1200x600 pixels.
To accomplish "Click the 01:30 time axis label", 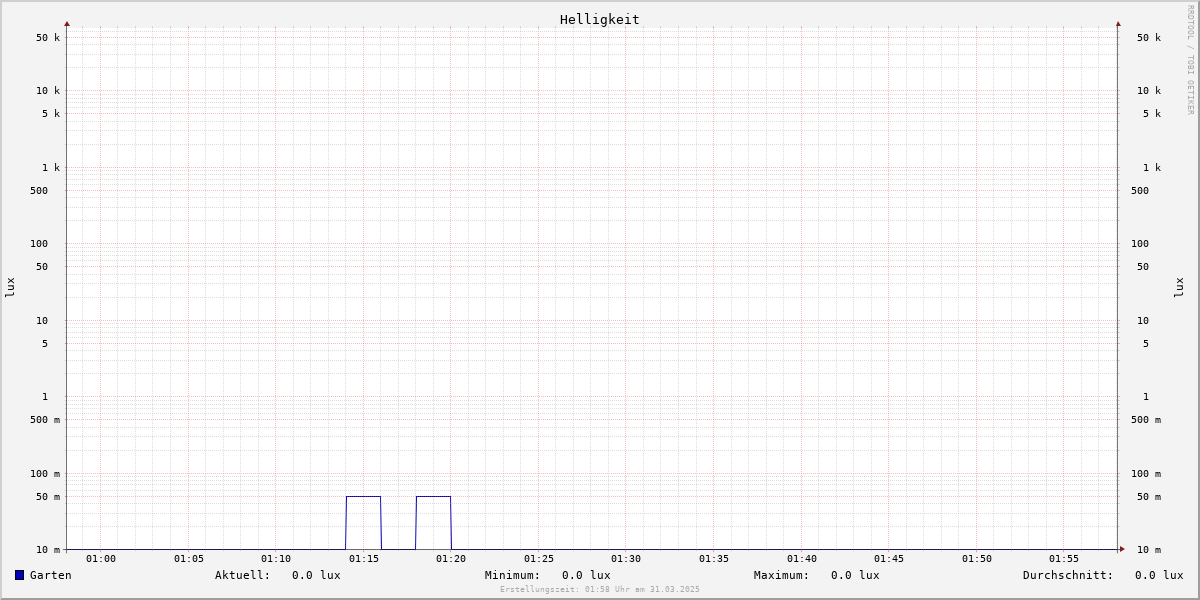I will 626,559.
